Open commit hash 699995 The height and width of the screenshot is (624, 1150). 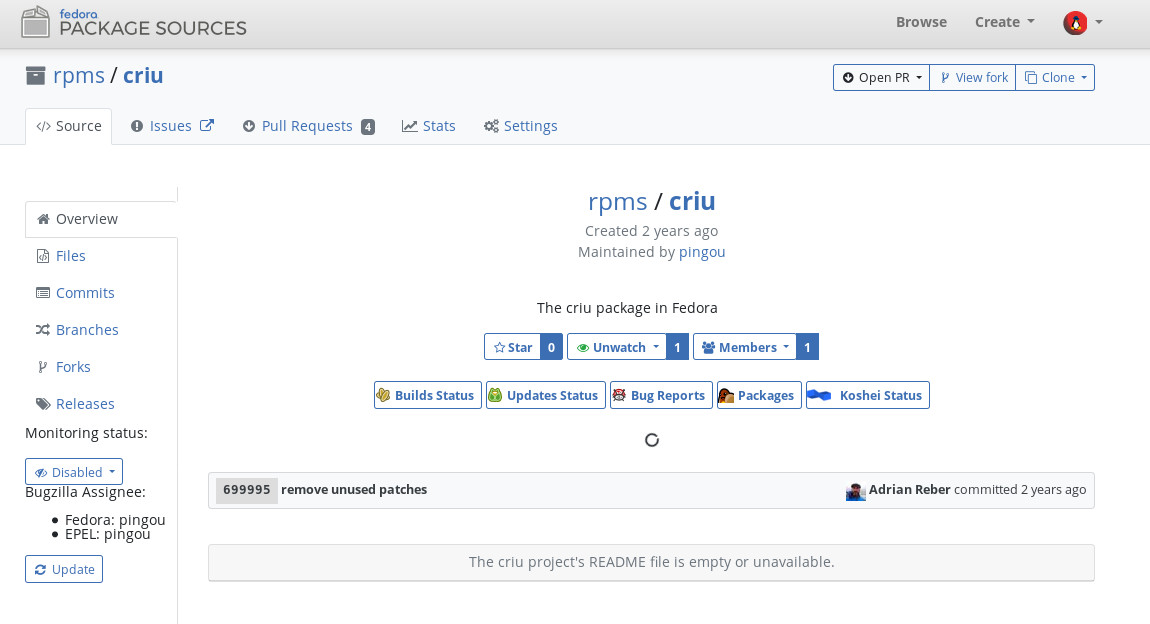click(x=246, y=490)
